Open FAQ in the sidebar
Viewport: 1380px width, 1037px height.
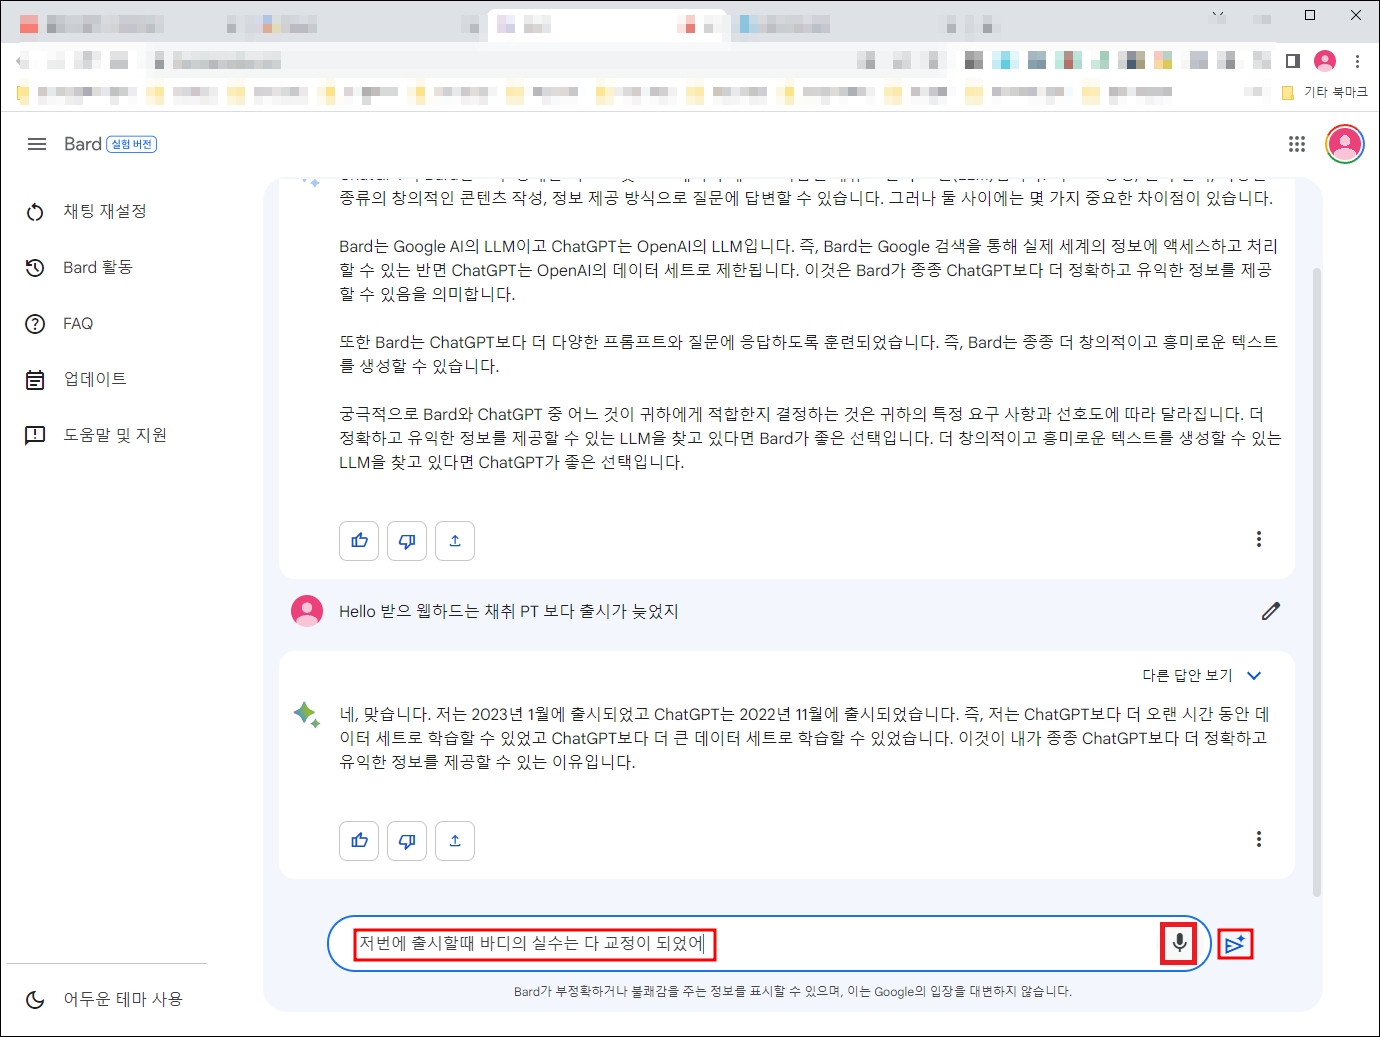[x=78, y=323]
